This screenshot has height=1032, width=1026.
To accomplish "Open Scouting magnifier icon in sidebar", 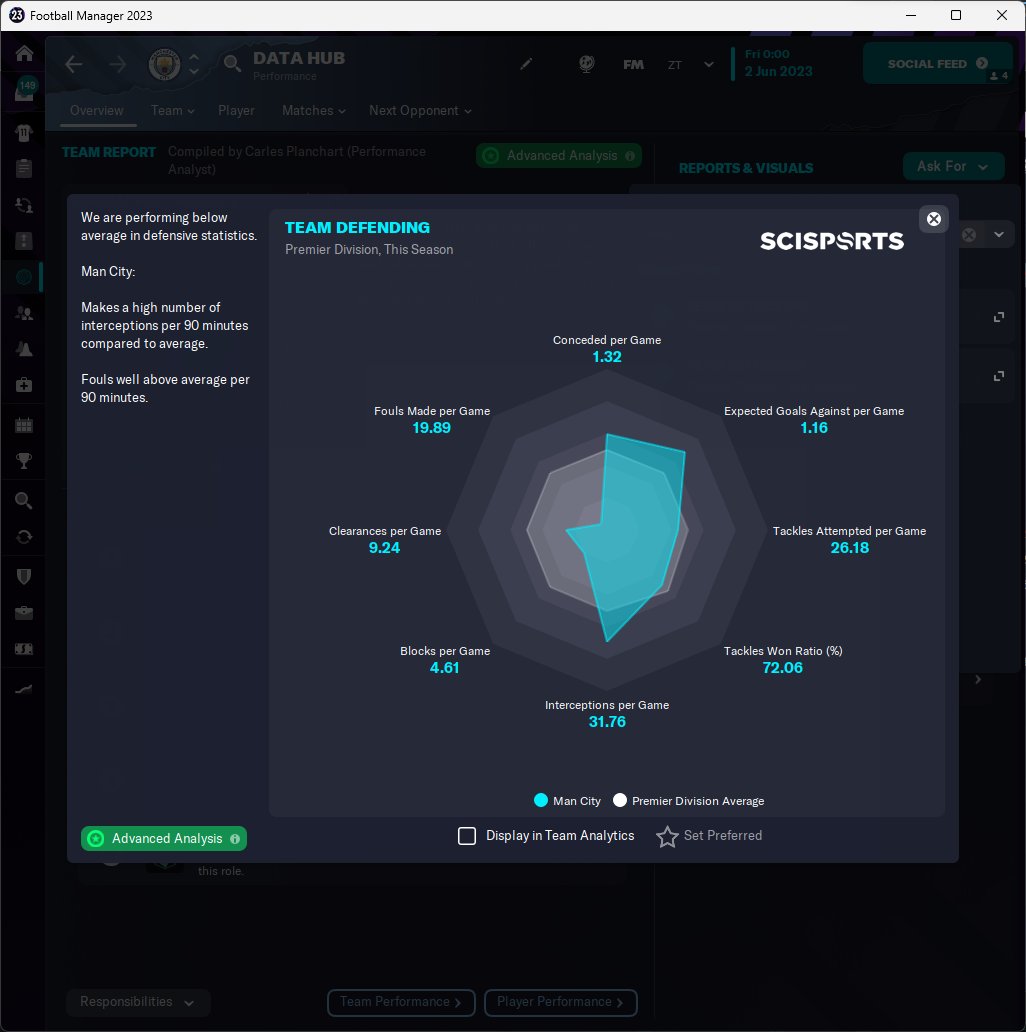I will [x=24, y=501].
